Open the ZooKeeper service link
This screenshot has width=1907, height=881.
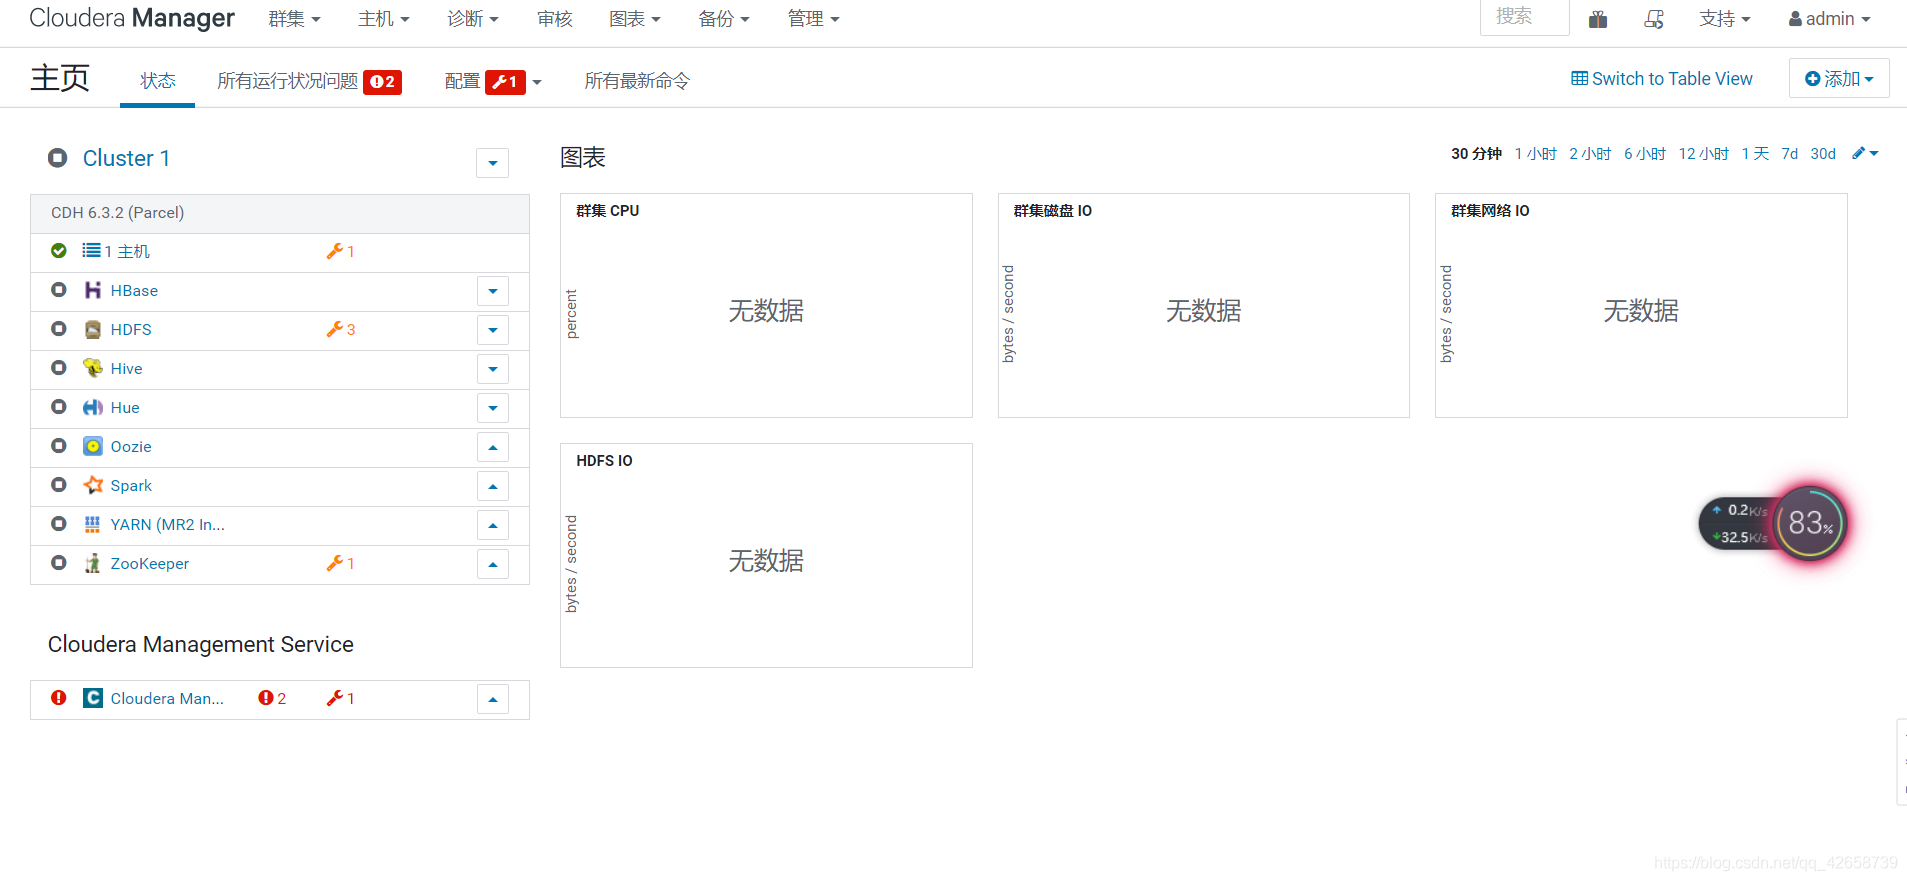[149, 563]
